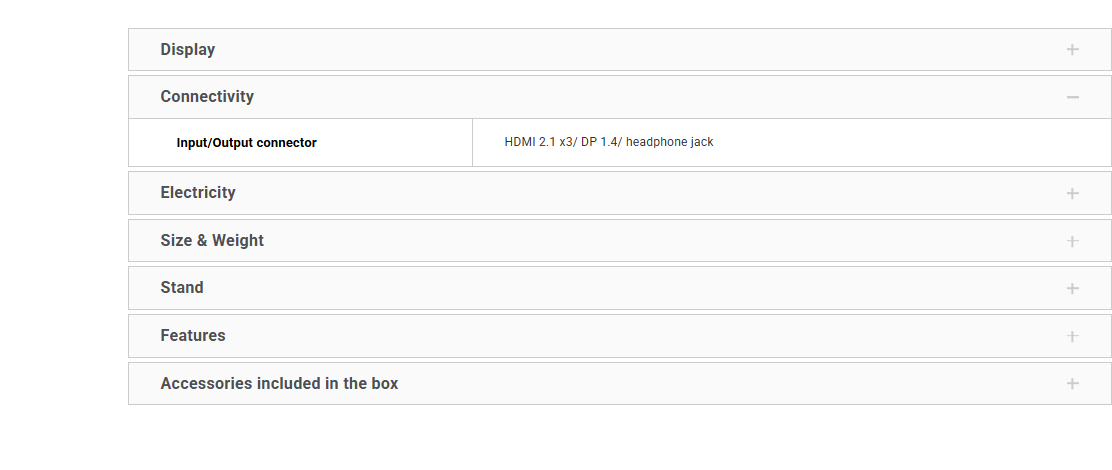Collapse Connectivity section with the minus icon
1112x470 pixels.
pyautogui.click(x=1072, y=97)
